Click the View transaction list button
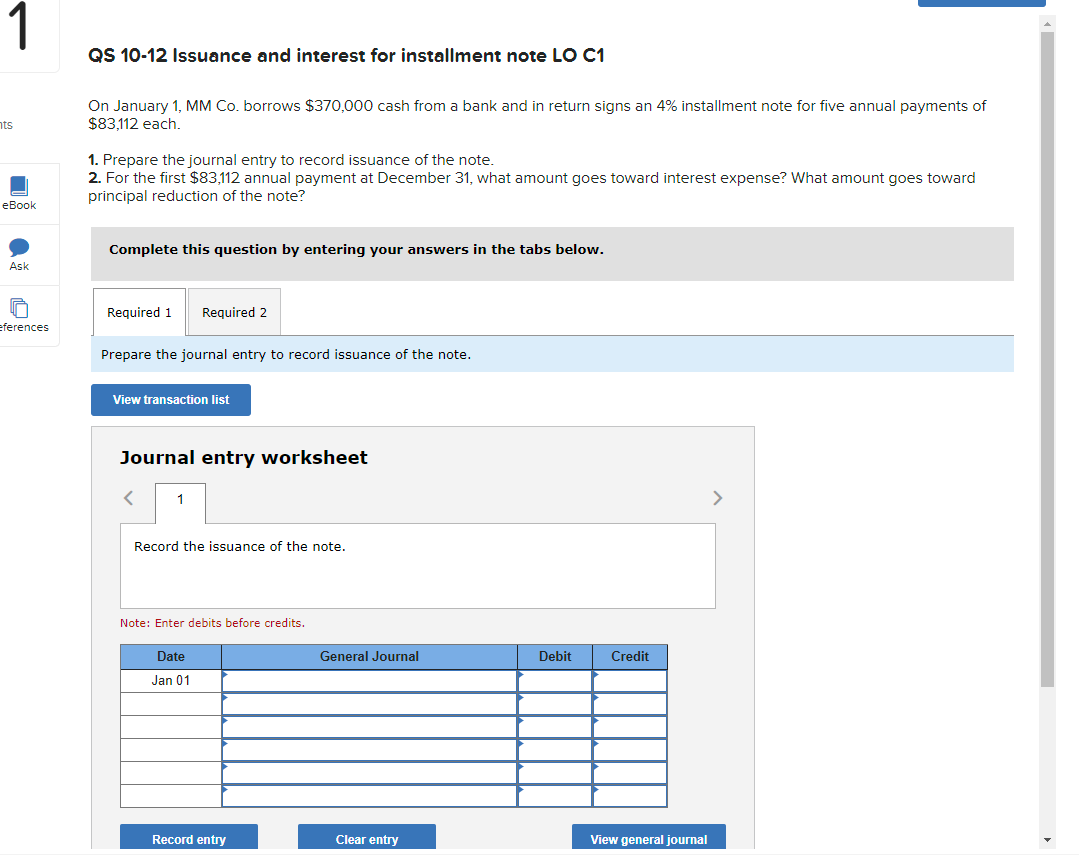Viewport: 1079px width, 858px height. point(170,399)
